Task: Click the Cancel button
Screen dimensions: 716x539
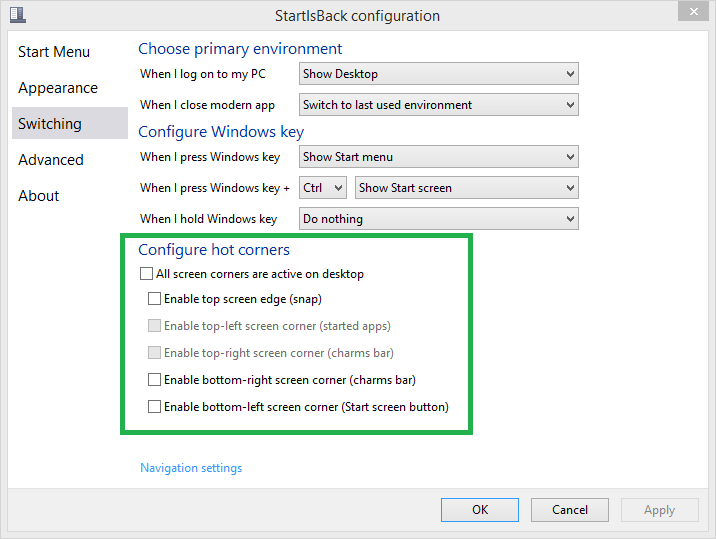Action: click(x=569, y=510)
